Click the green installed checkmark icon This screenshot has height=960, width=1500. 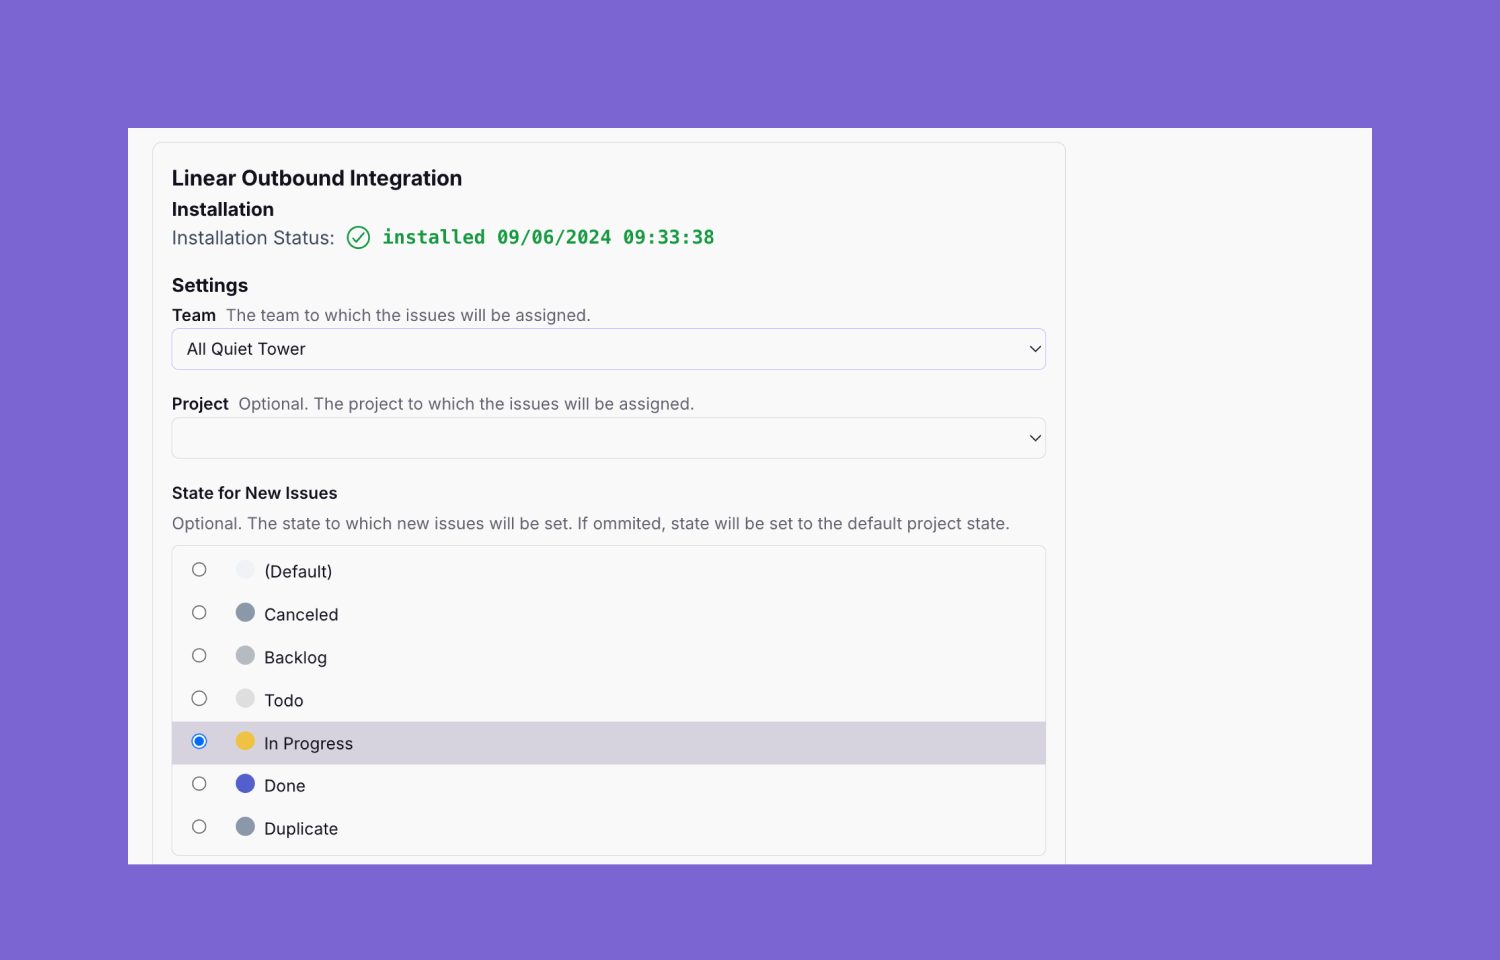pos(358,238)
